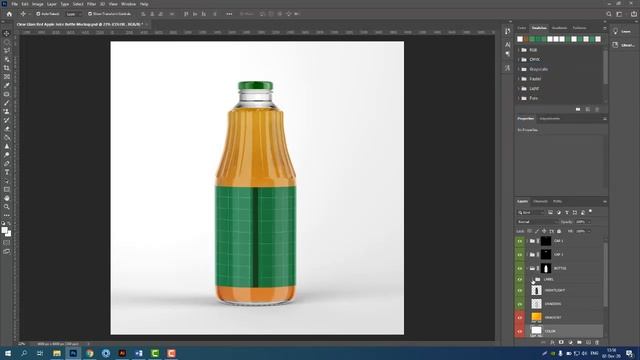Image resolution: width=640 pixels, height=360 pixels.
Task: Click the three dots more-options icon in options bar
Action: [229, 14]
